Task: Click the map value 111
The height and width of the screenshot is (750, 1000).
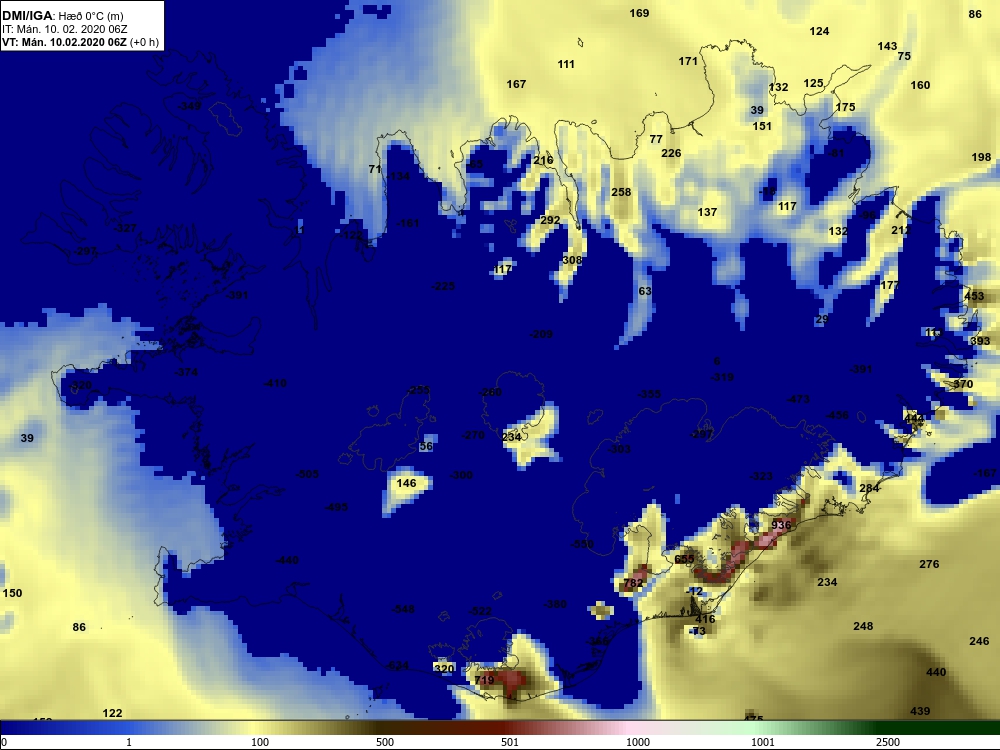Action: pos(566,64)
